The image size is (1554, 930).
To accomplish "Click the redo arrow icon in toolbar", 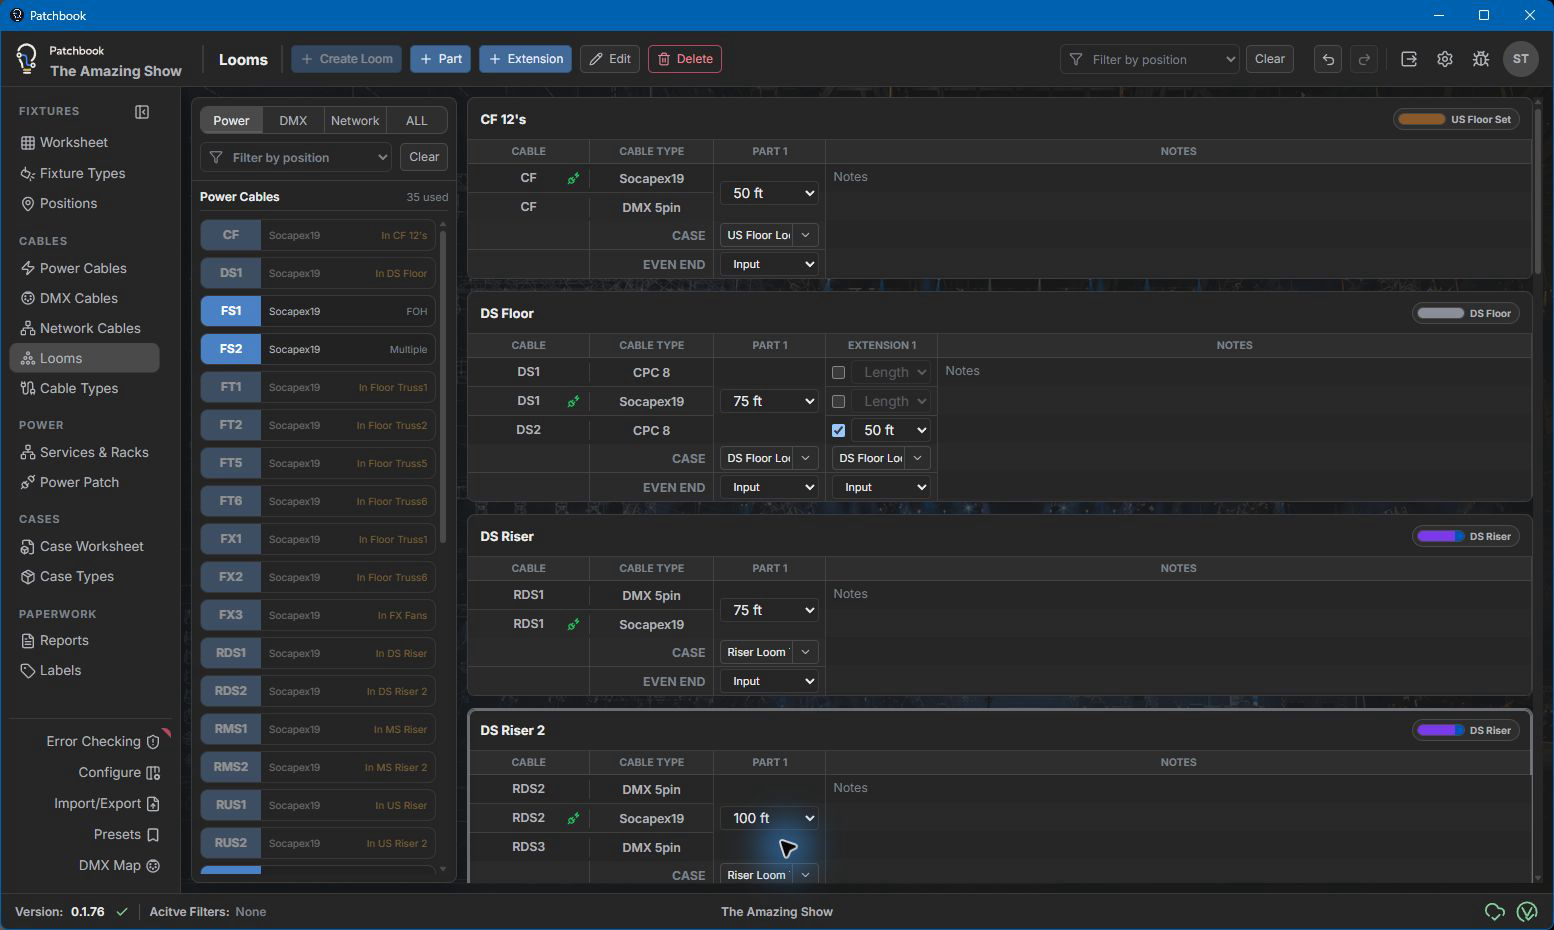I will click(x=1364, y=59).
